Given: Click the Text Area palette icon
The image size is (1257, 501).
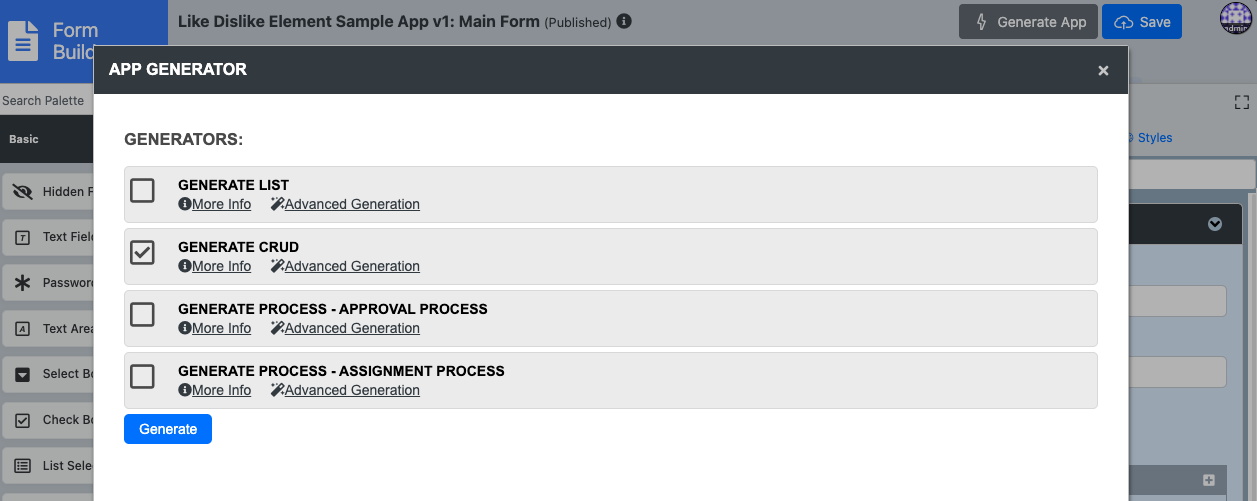Looking at the screenshot, I should click(22, 329).
